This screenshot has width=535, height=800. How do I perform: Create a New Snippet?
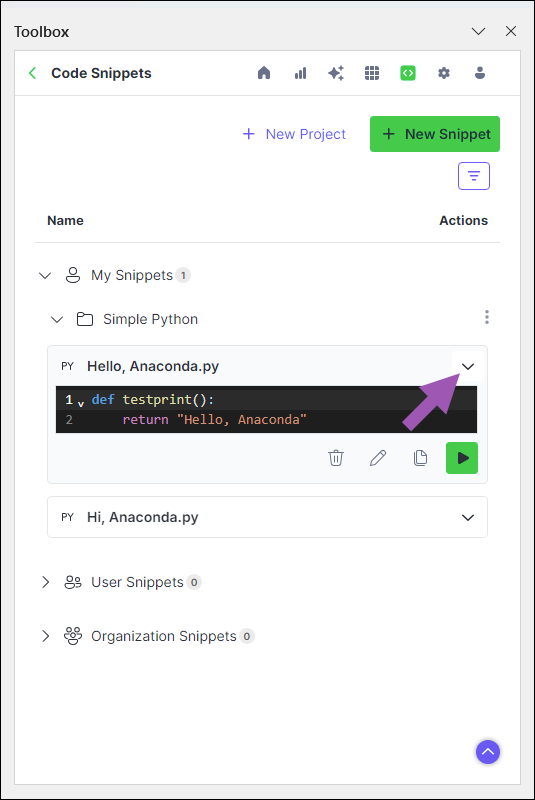click(x=435, y=134)
